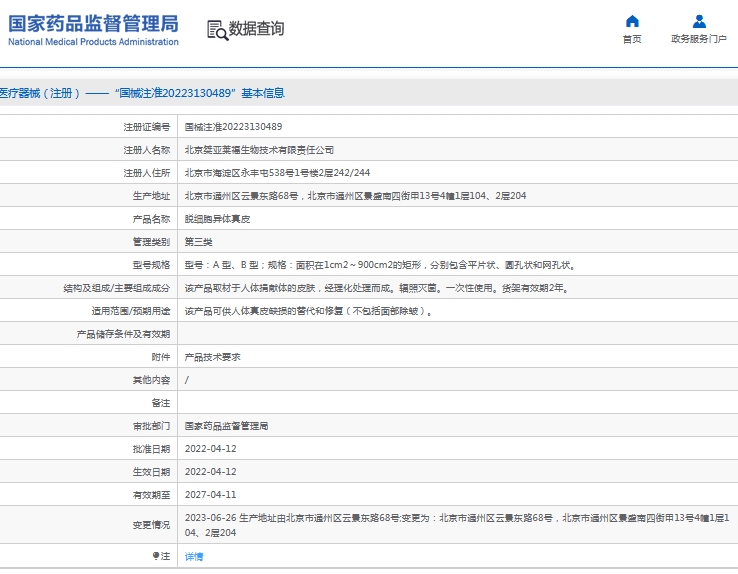
Task: Click the 适用范围/预期用途 label
Action: [131, 311]
